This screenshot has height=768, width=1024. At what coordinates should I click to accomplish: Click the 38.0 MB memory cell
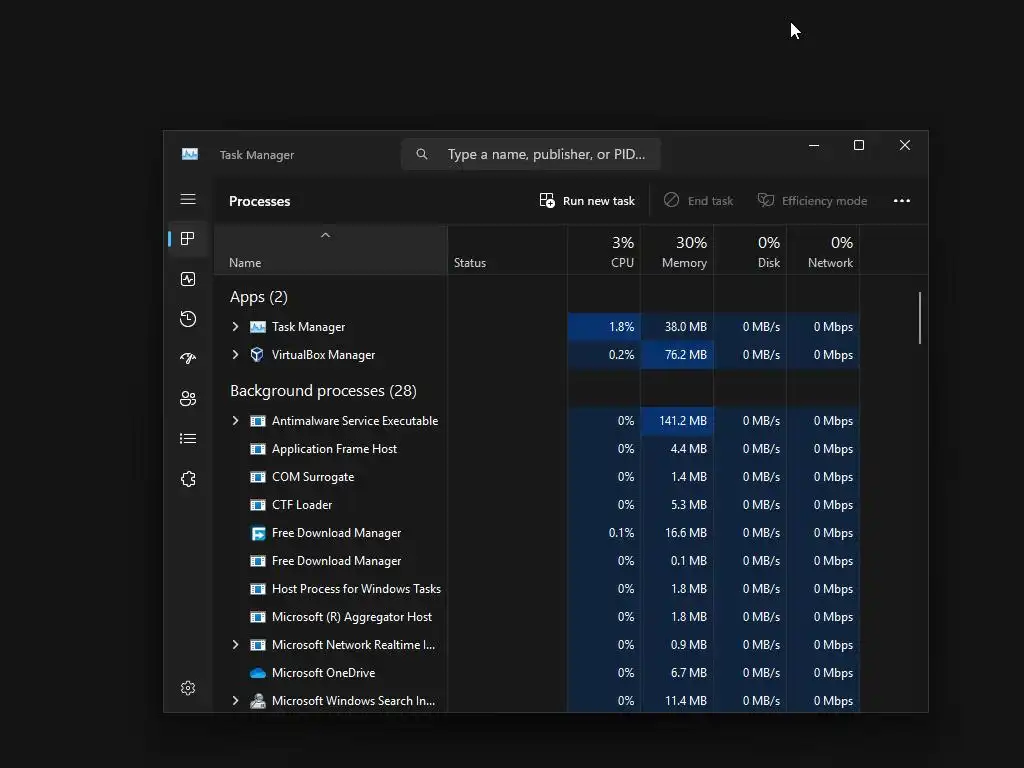[x=677, y=327]
